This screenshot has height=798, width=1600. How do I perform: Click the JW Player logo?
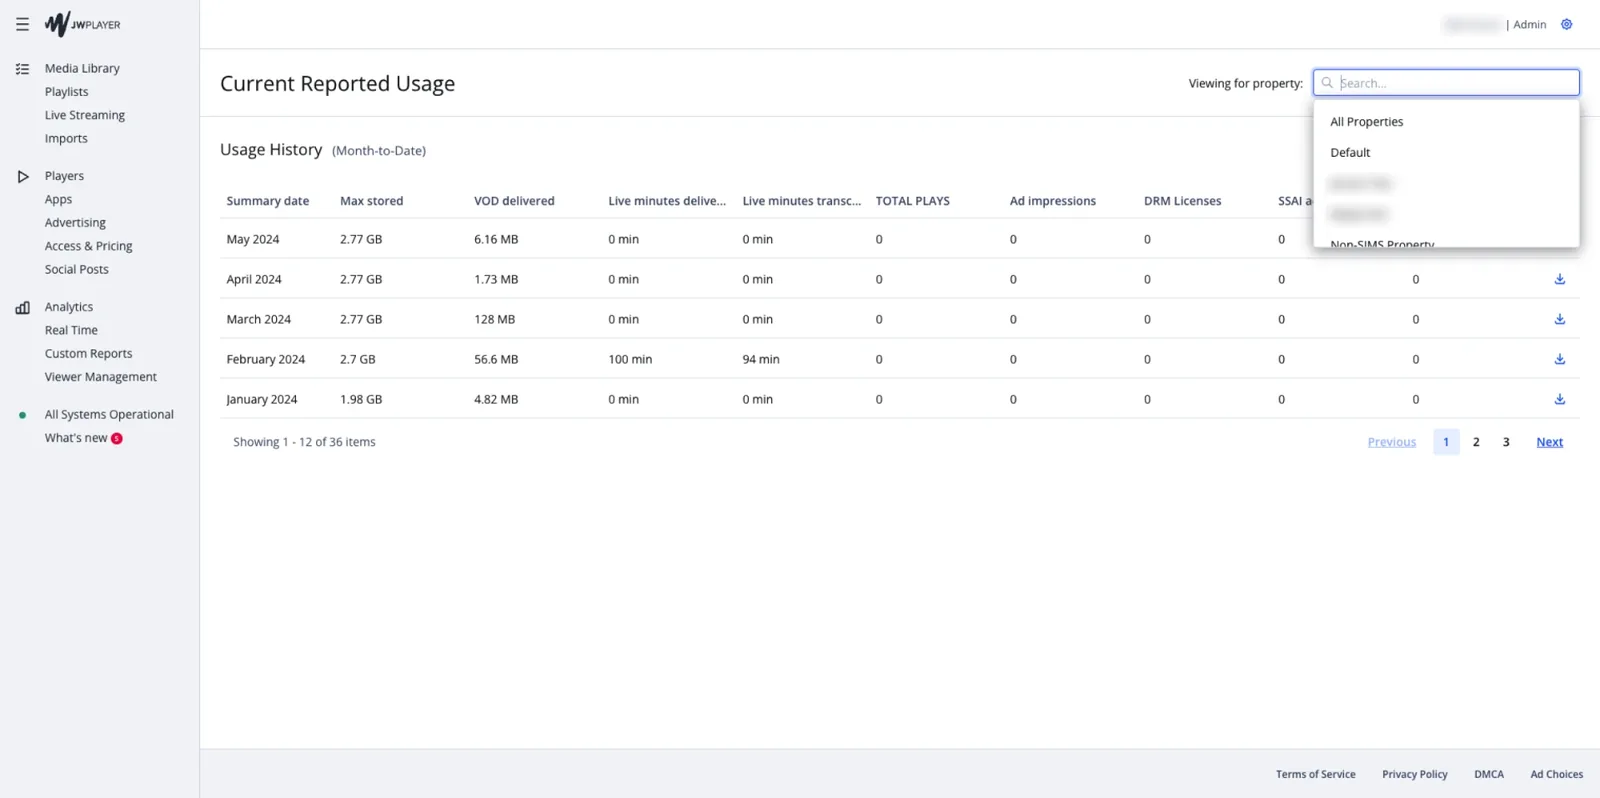coord(82,24)
